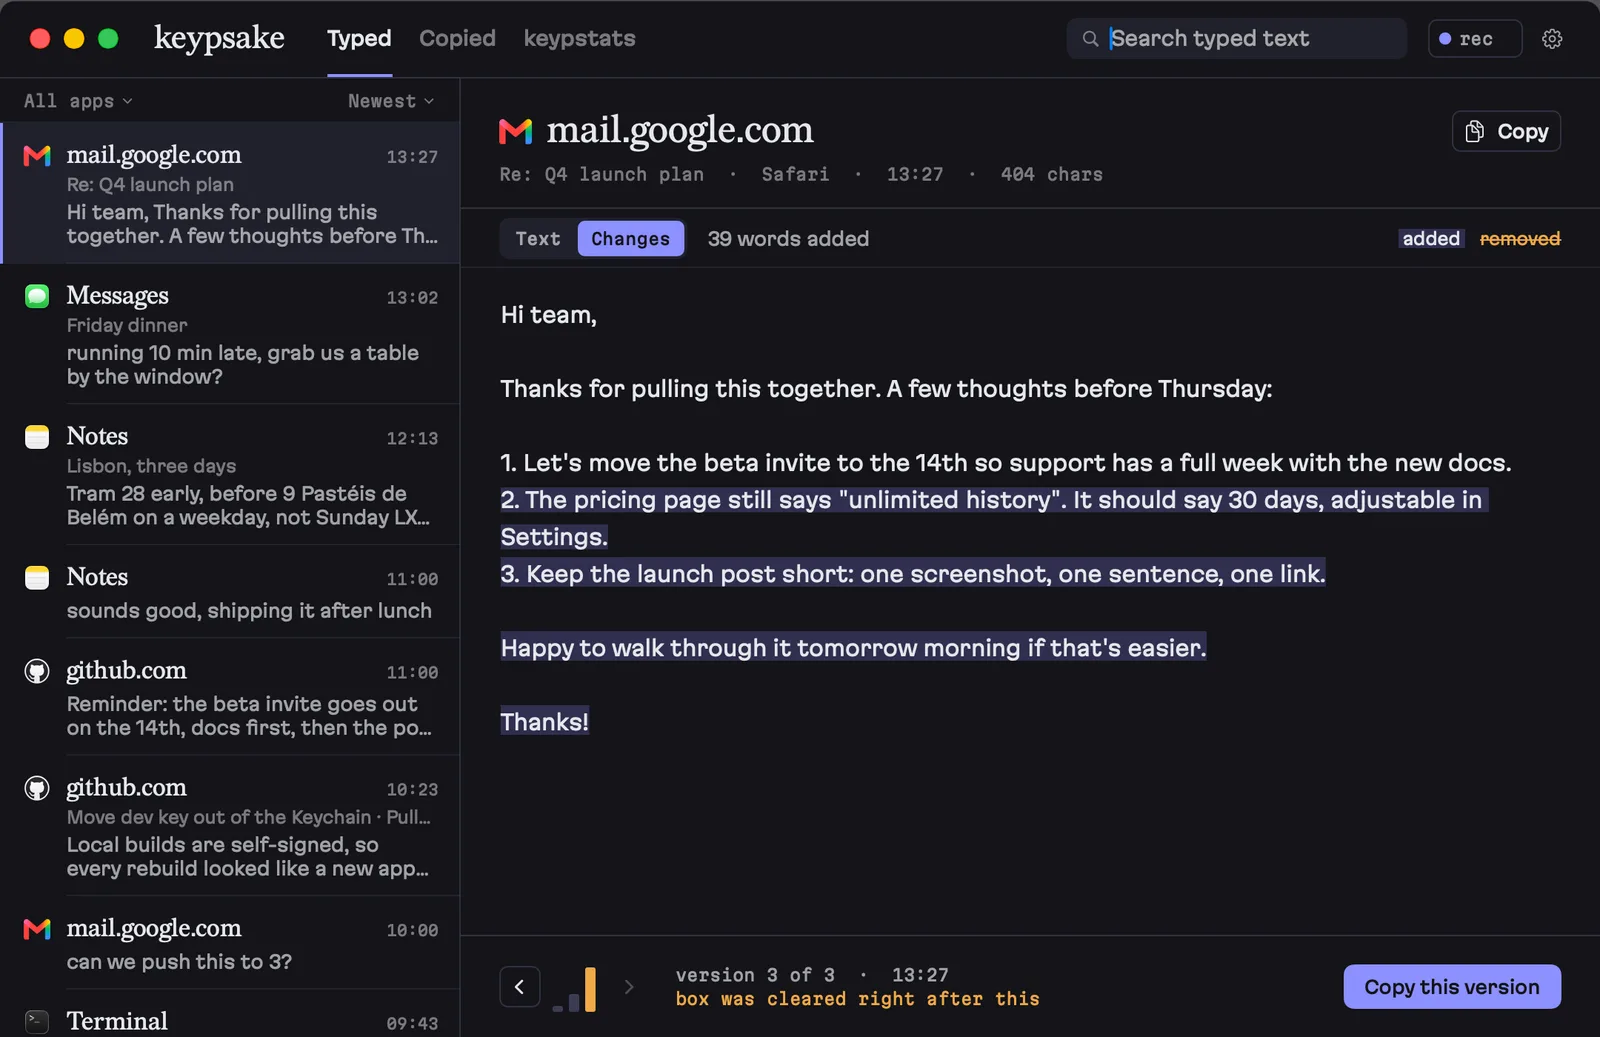Click Copy this version button

click(x=1452, y=987)
